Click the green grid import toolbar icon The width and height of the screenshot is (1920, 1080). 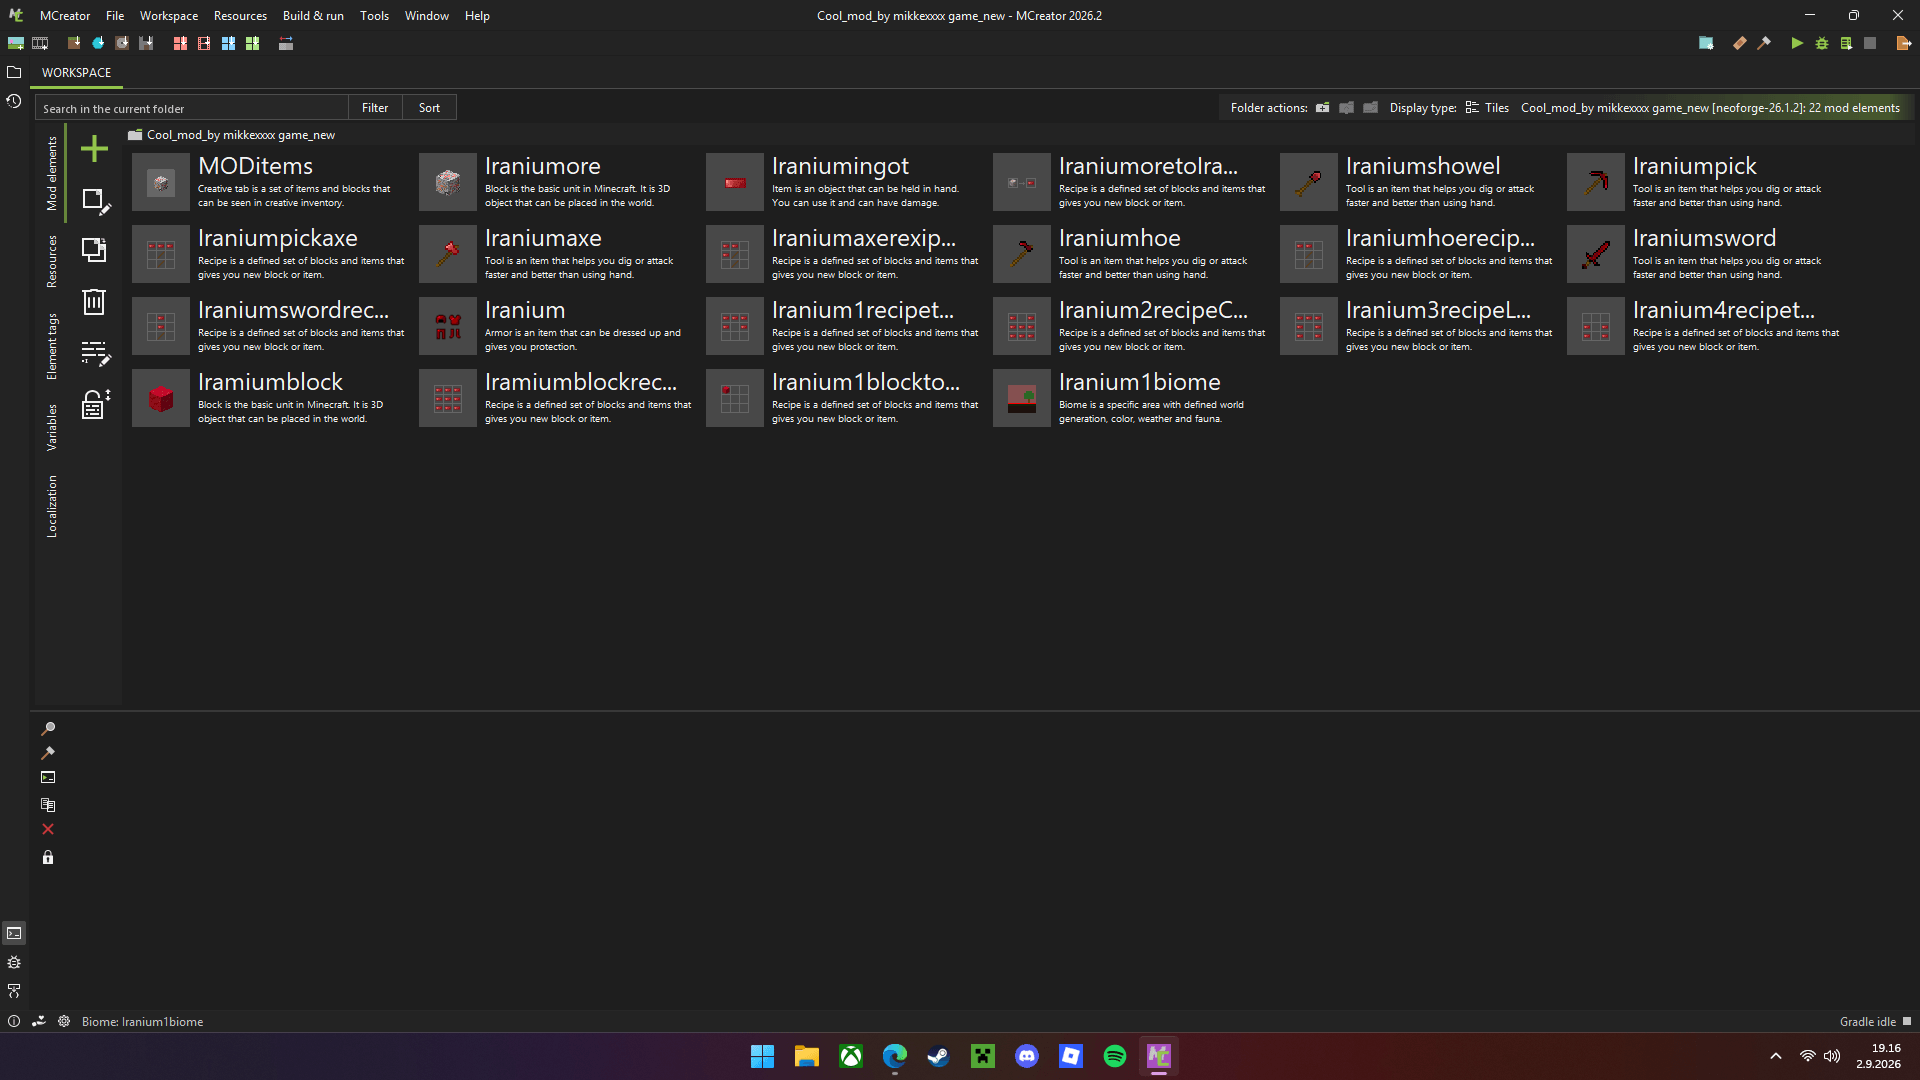coord(252,43)
